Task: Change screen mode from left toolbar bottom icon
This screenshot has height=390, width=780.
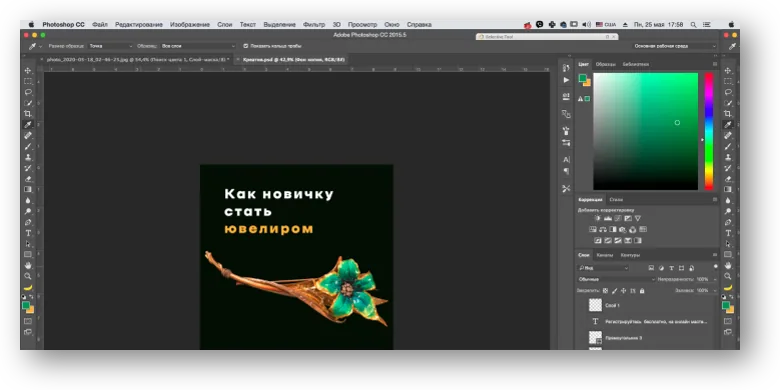Action: point(28,332)
